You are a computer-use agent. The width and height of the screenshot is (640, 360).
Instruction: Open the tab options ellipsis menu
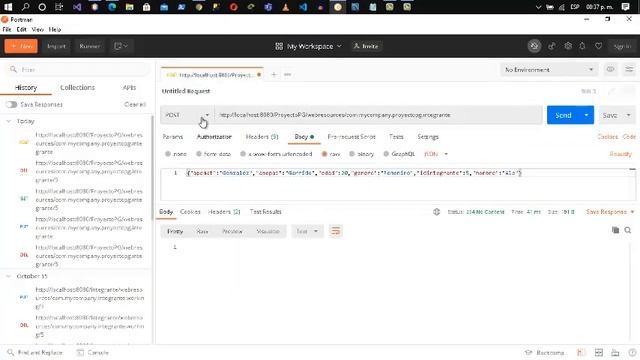click(287, 75)
